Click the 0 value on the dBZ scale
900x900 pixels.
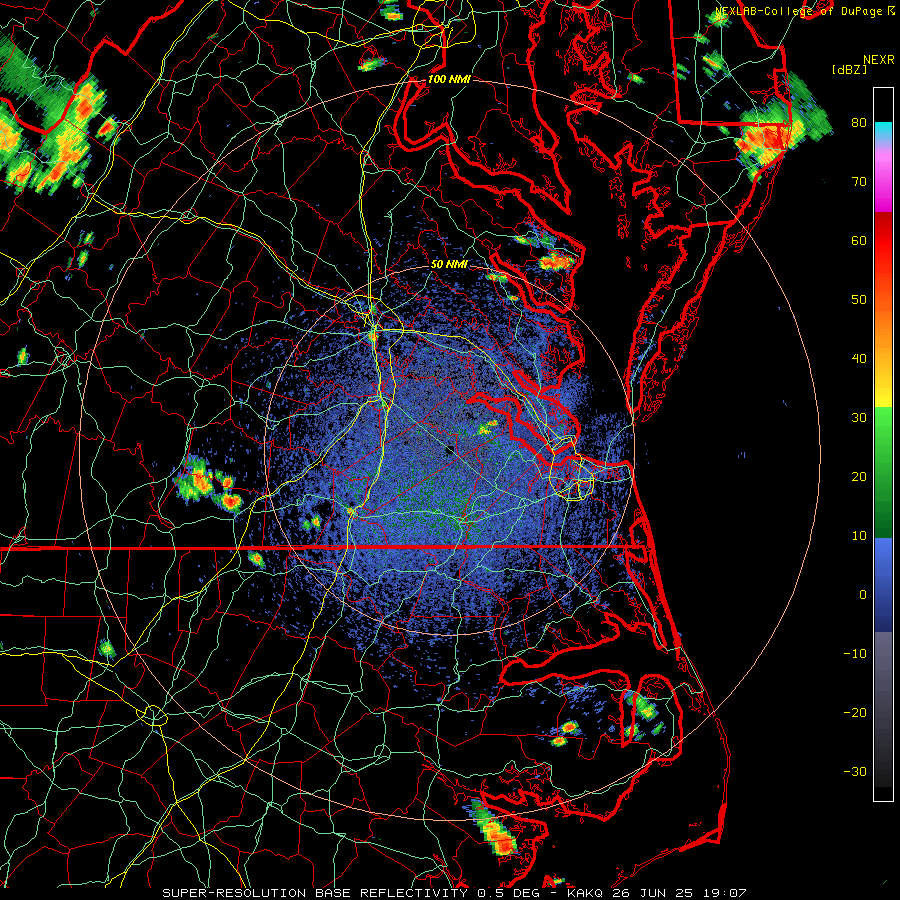pyautogui.click(x=862, y=595)
